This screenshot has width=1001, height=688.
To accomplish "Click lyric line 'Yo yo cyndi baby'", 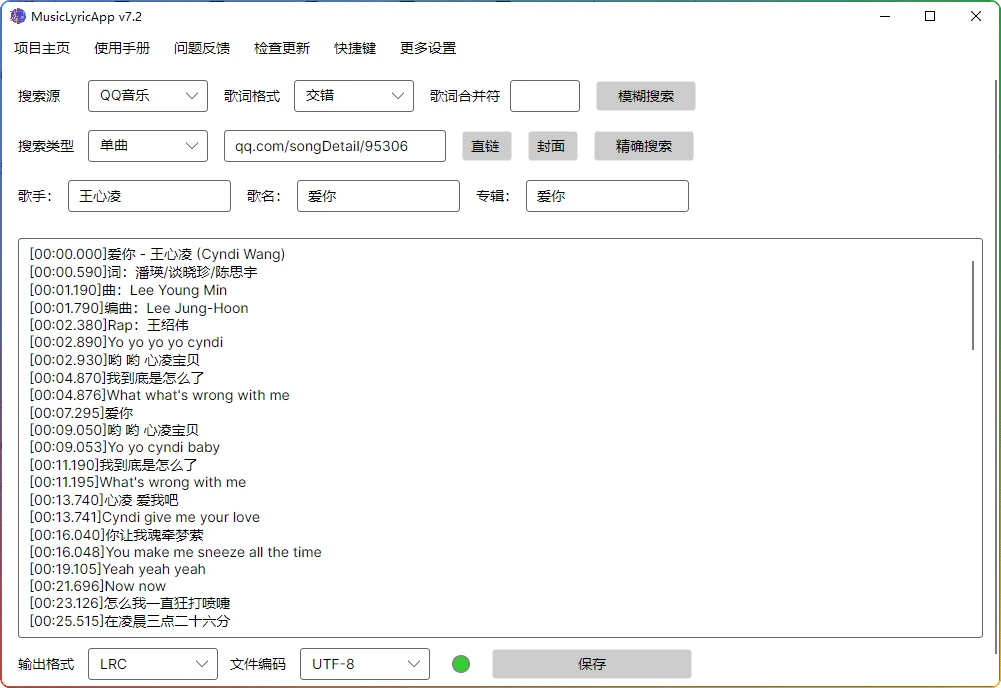I will click(163, 448).
